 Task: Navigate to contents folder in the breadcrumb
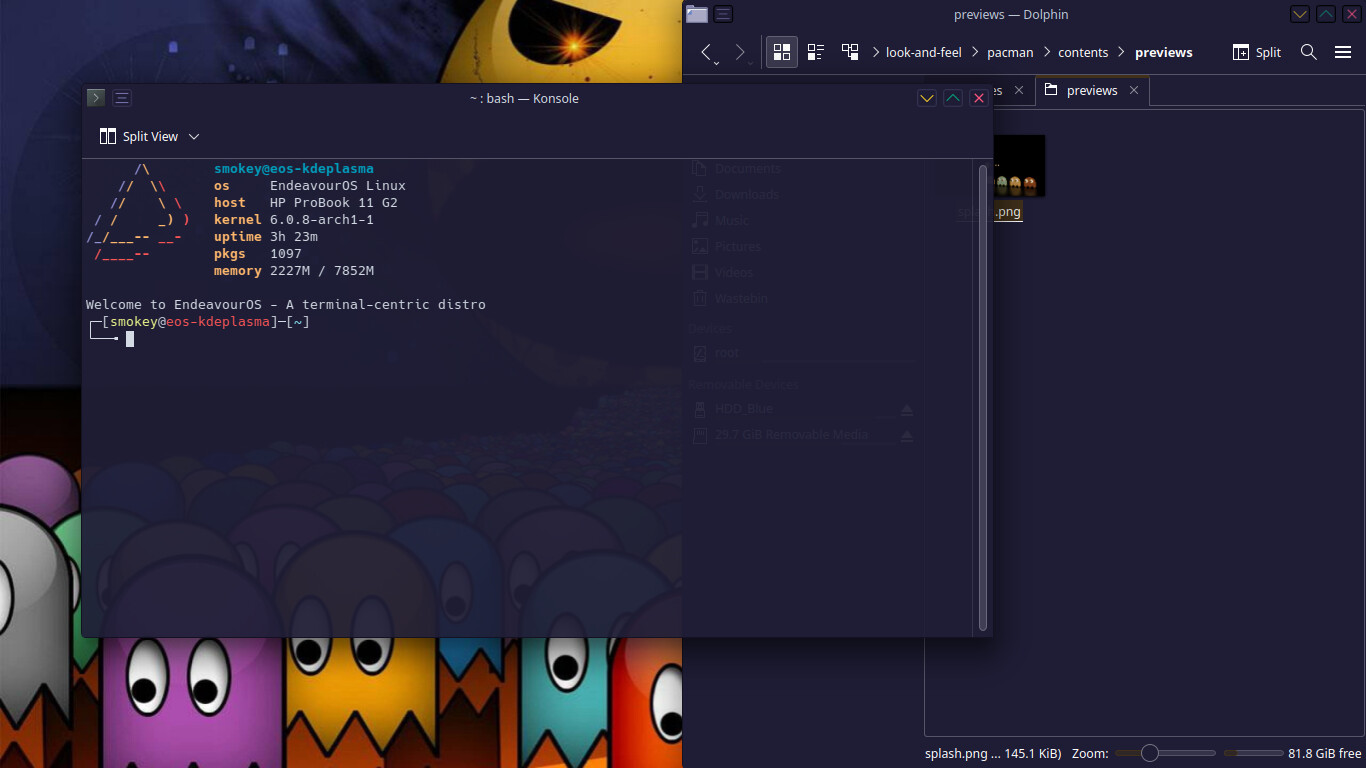(1083, 52)
